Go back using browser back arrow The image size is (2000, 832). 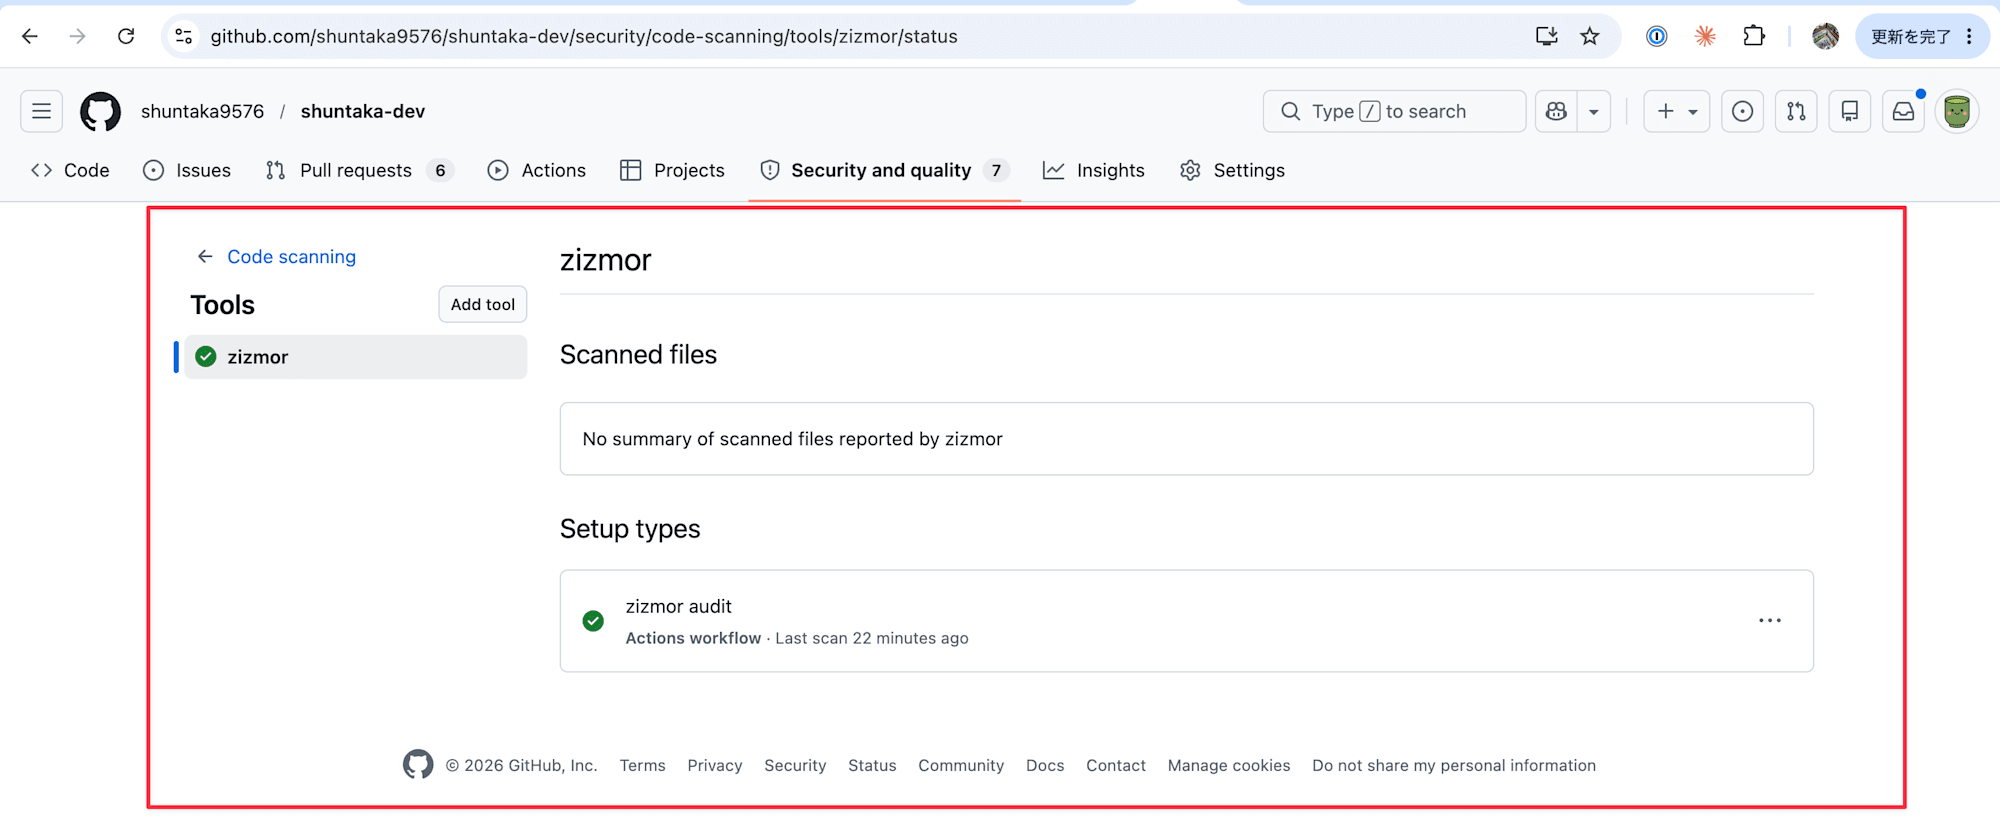coord(30,37)
